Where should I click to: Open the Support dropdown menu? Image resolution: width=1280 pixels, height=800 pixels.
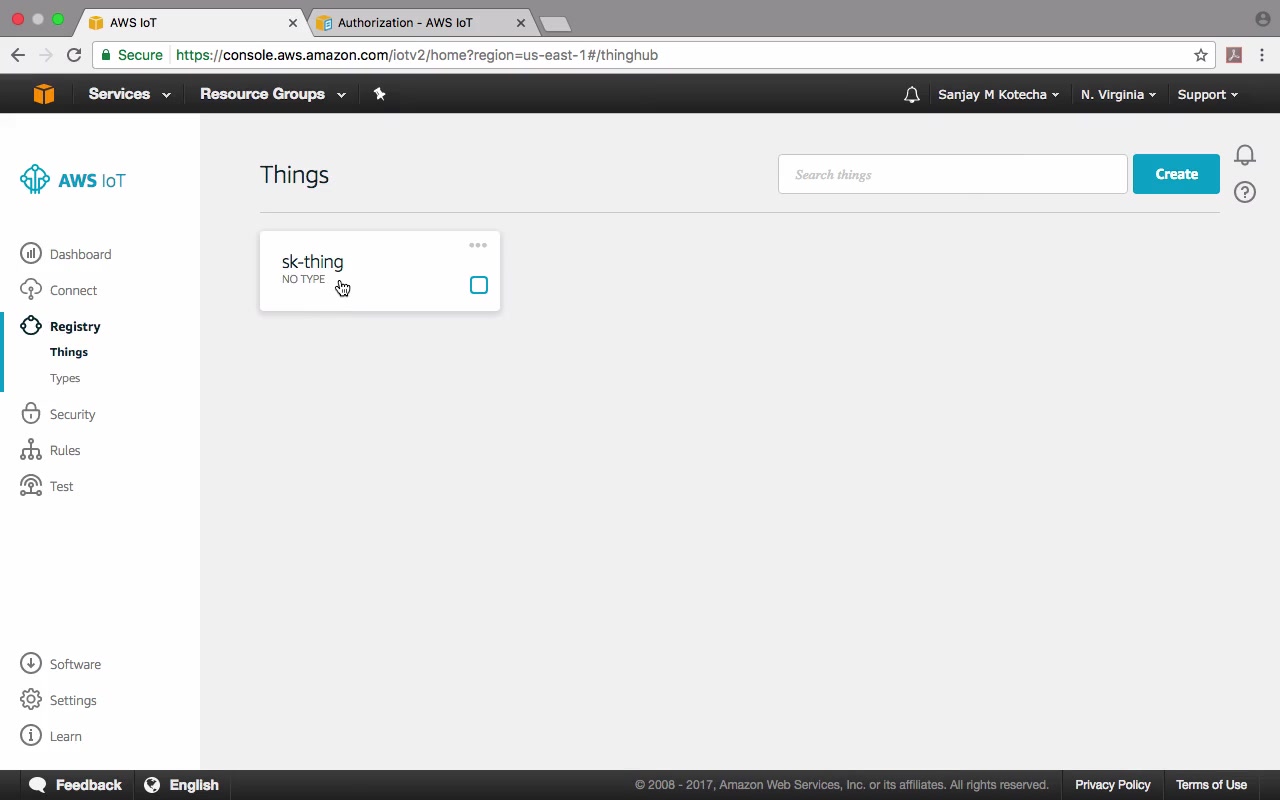pos(1207,95)
